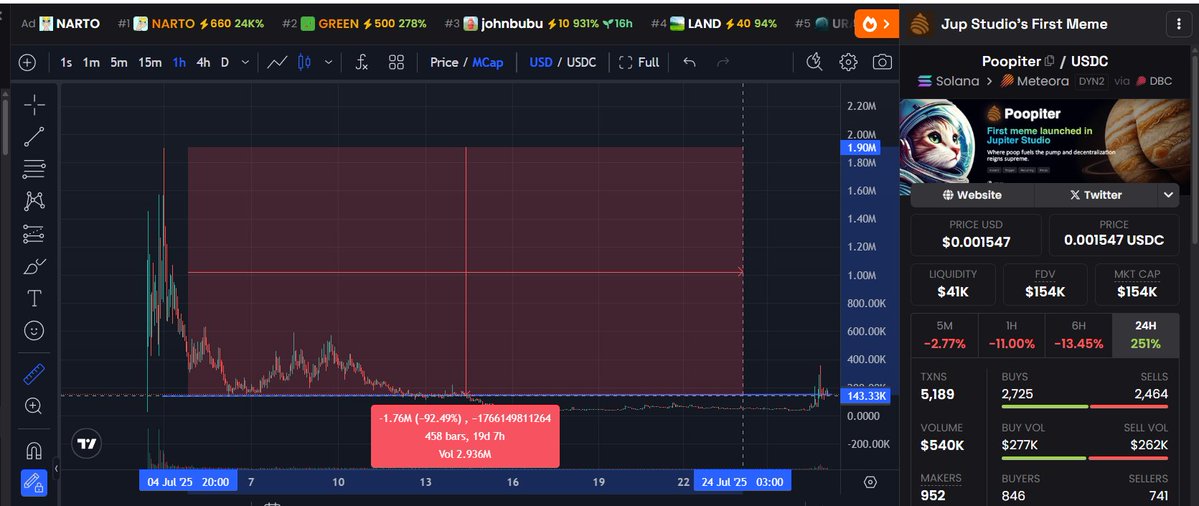Viewport: 1199px width, 506px height.
Task: Open the Fibonacci retracement tool
Action: click(x=34, y=169)
